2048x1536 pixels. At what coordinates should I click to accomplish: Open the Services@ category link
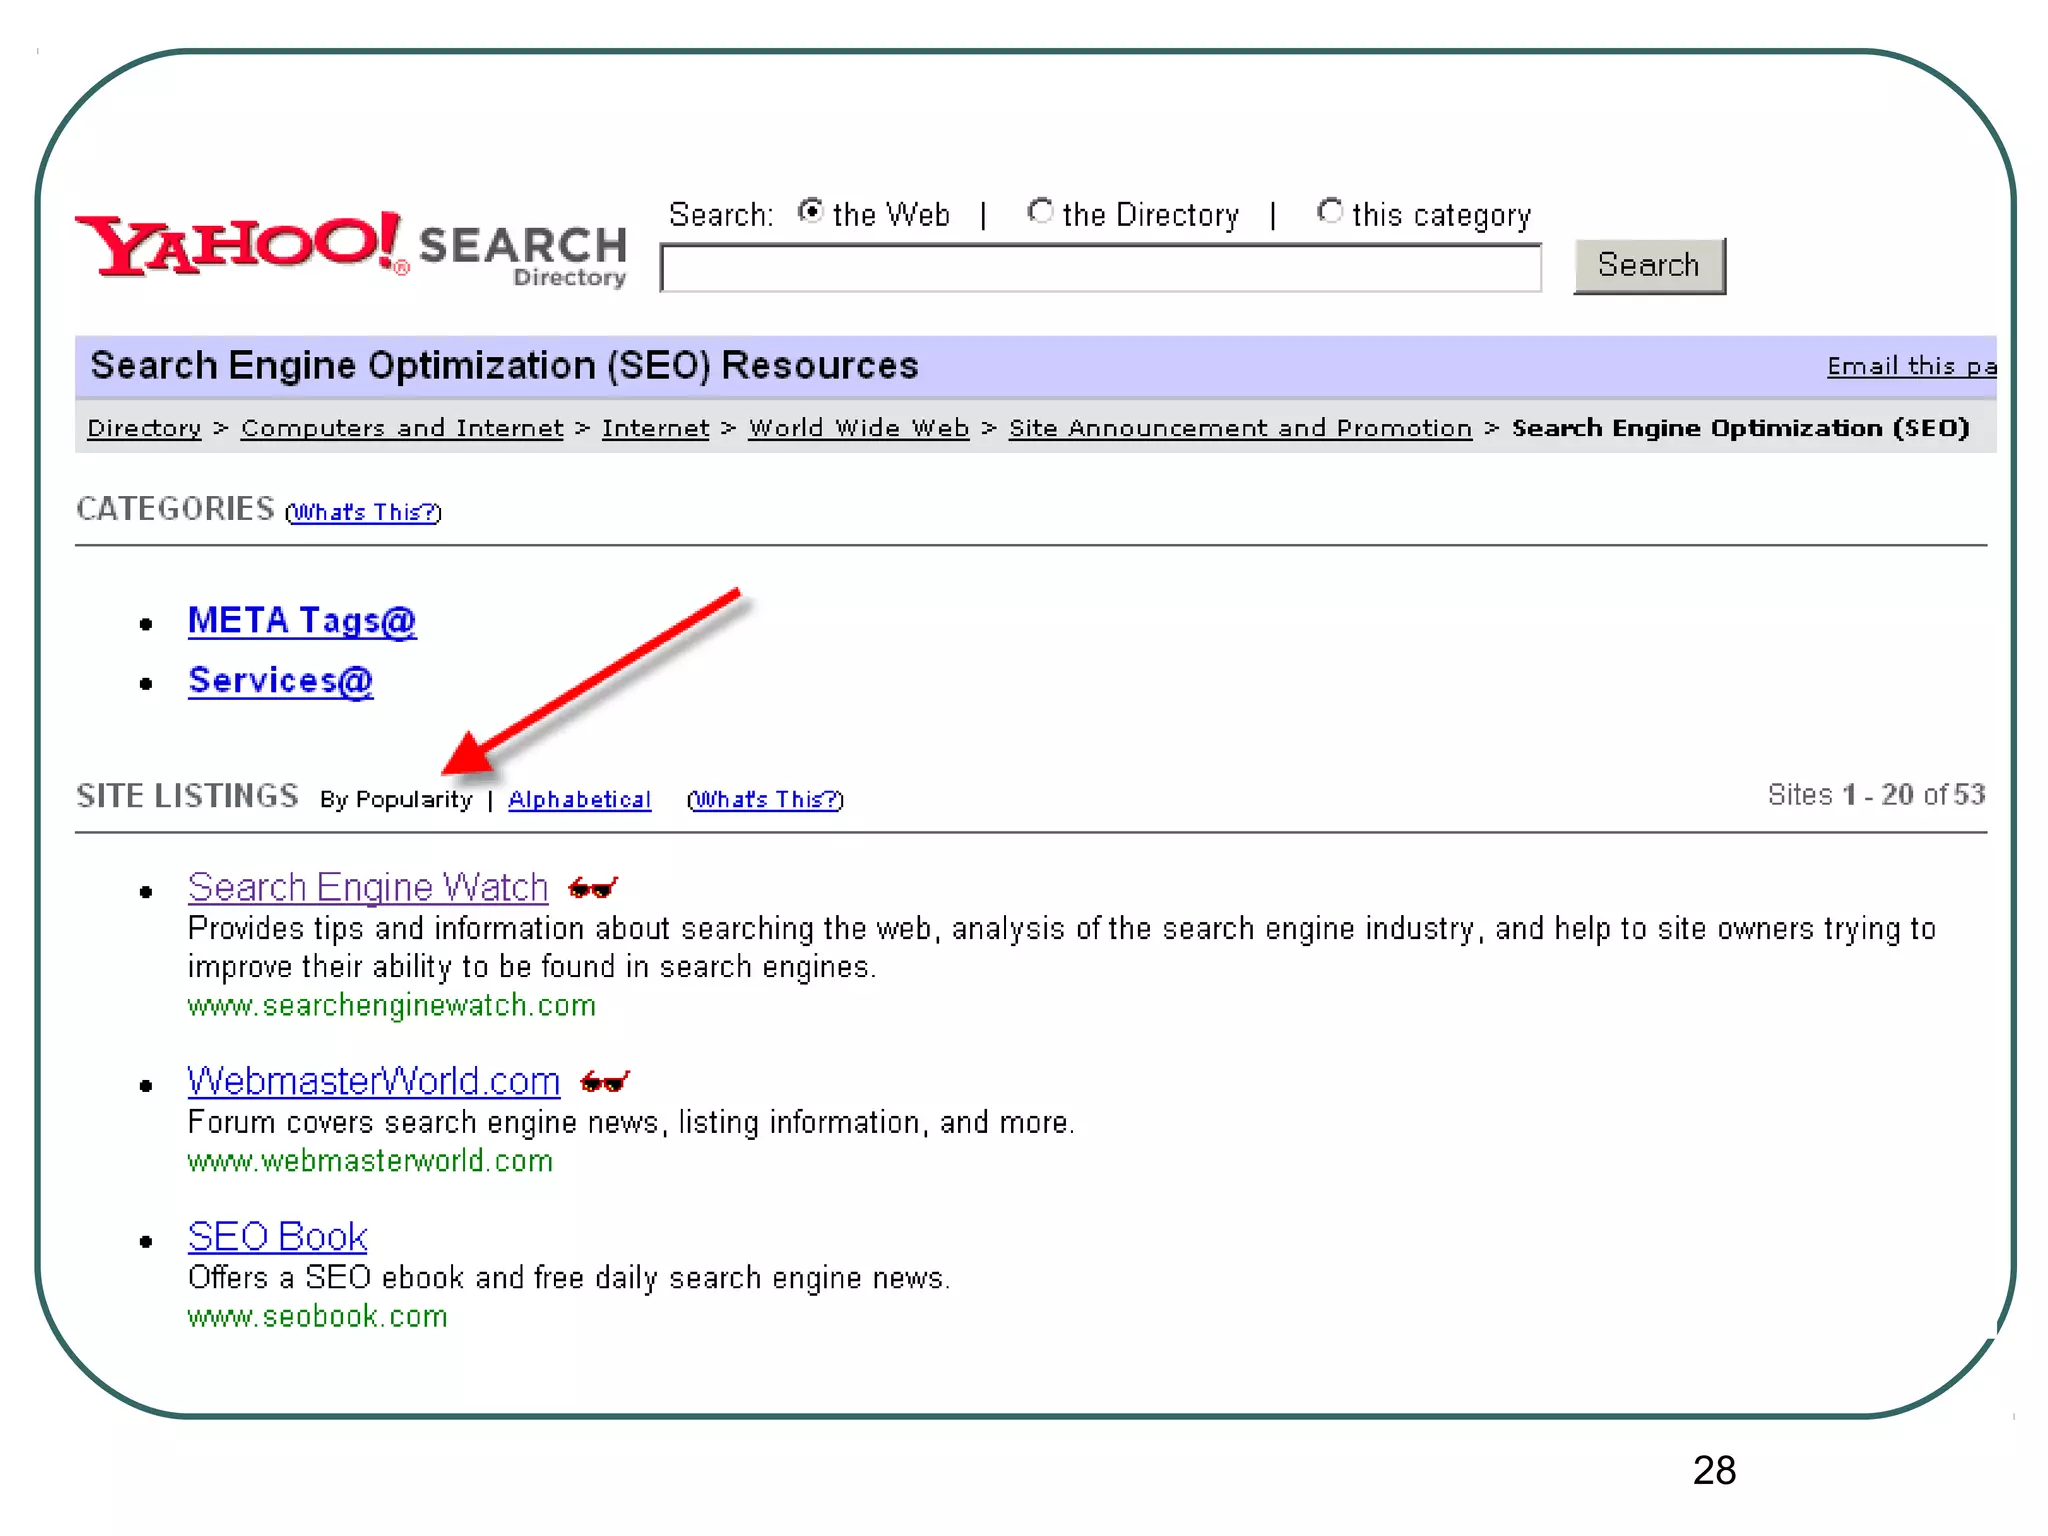pos(280,681)
